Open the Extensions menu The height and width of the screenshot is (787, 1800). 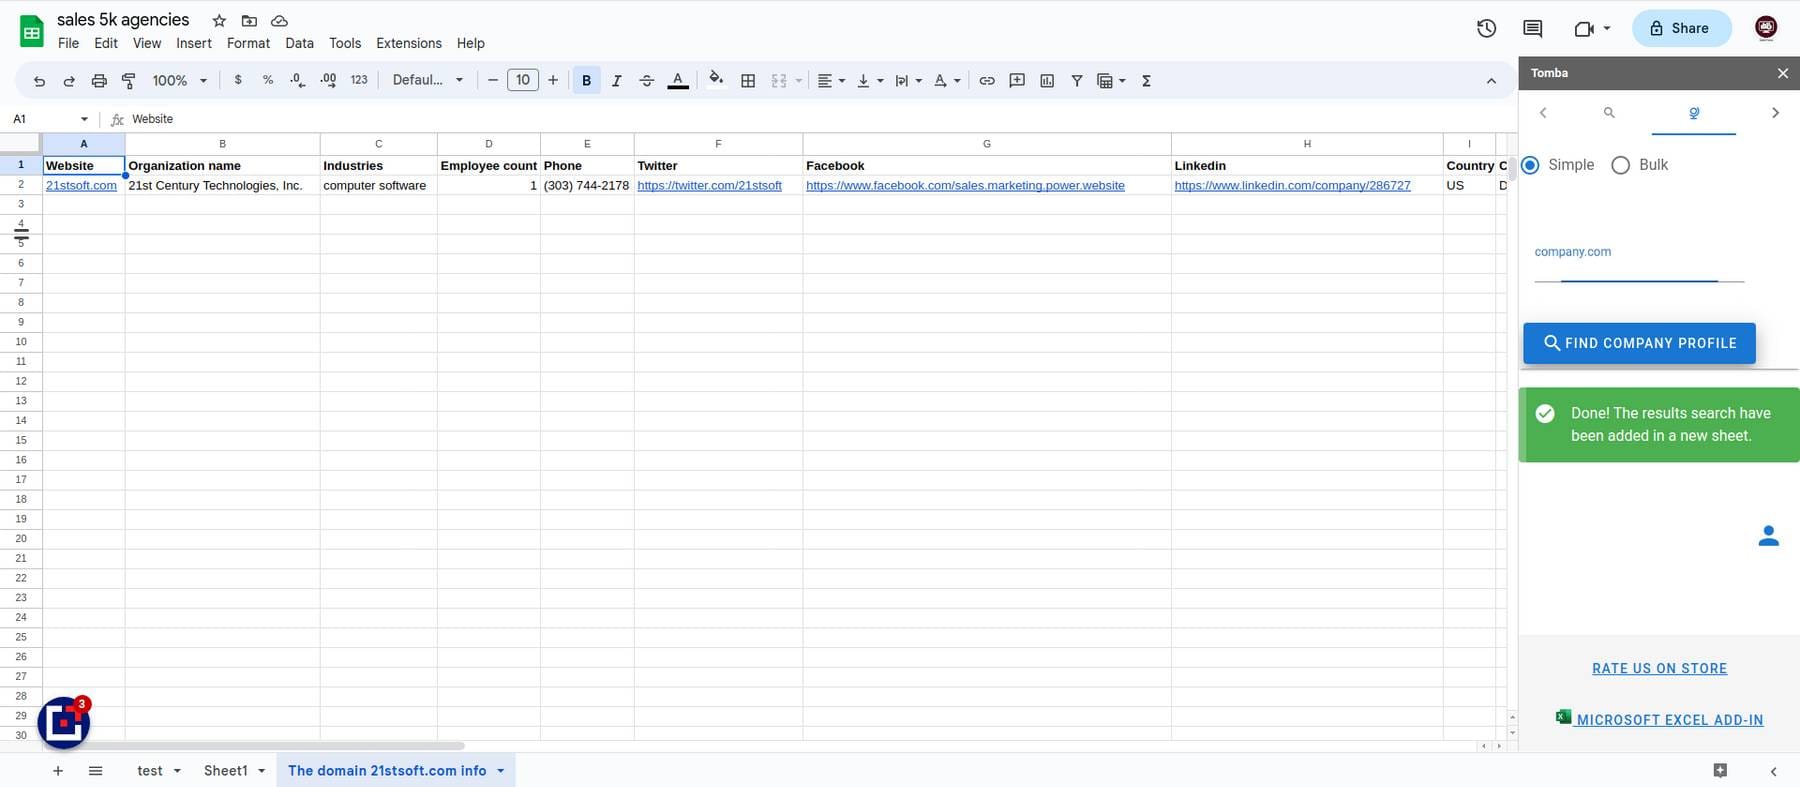[x=409, y=43]
